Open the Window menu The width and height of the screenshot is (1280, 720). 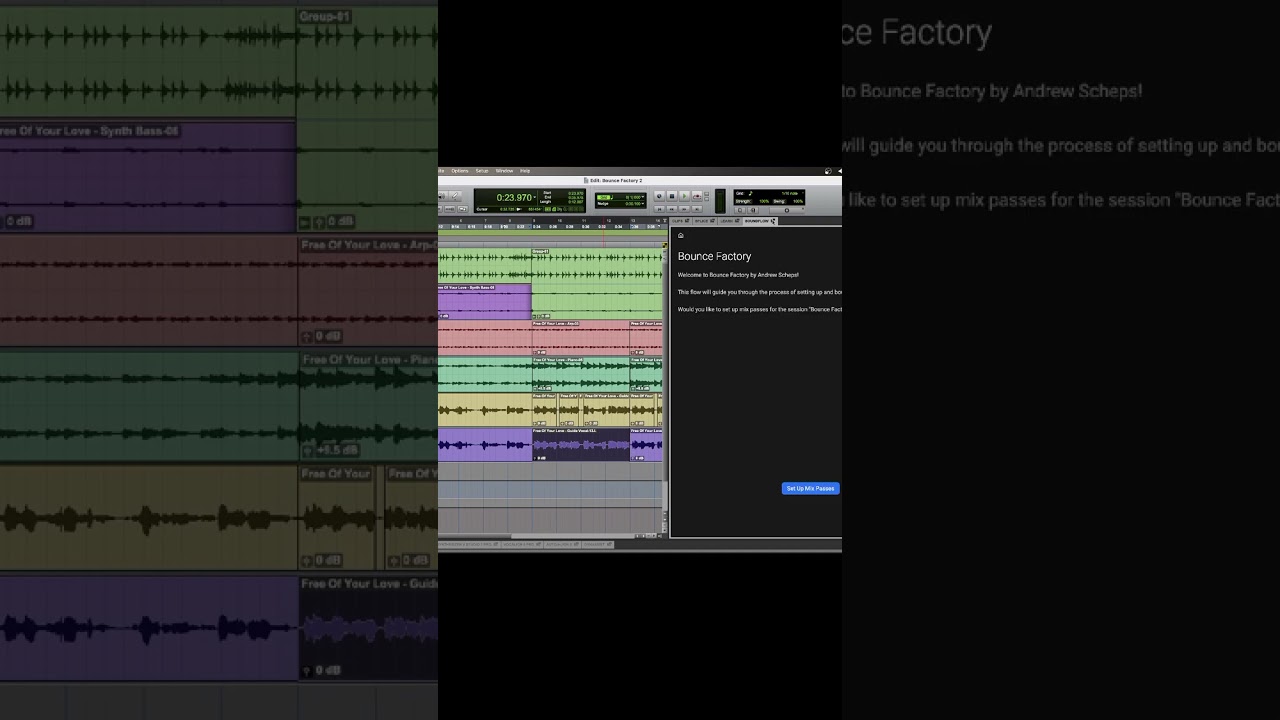click(504, 171)
